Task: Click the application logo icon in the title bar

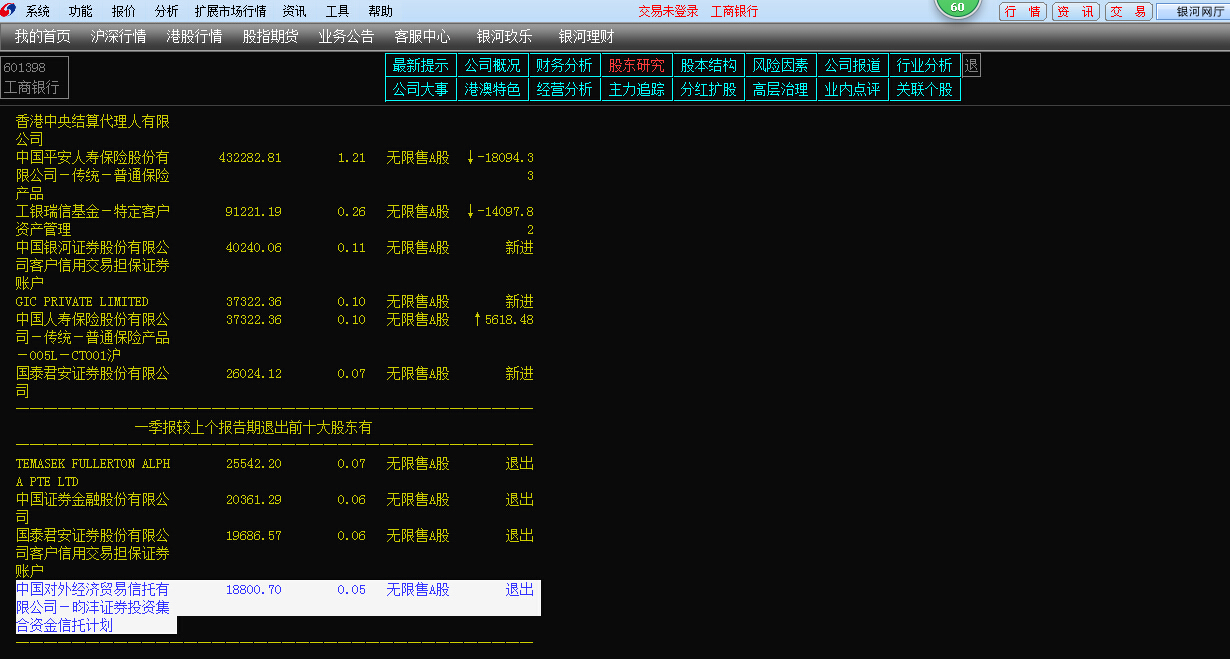Action: (x=9, y=11)
